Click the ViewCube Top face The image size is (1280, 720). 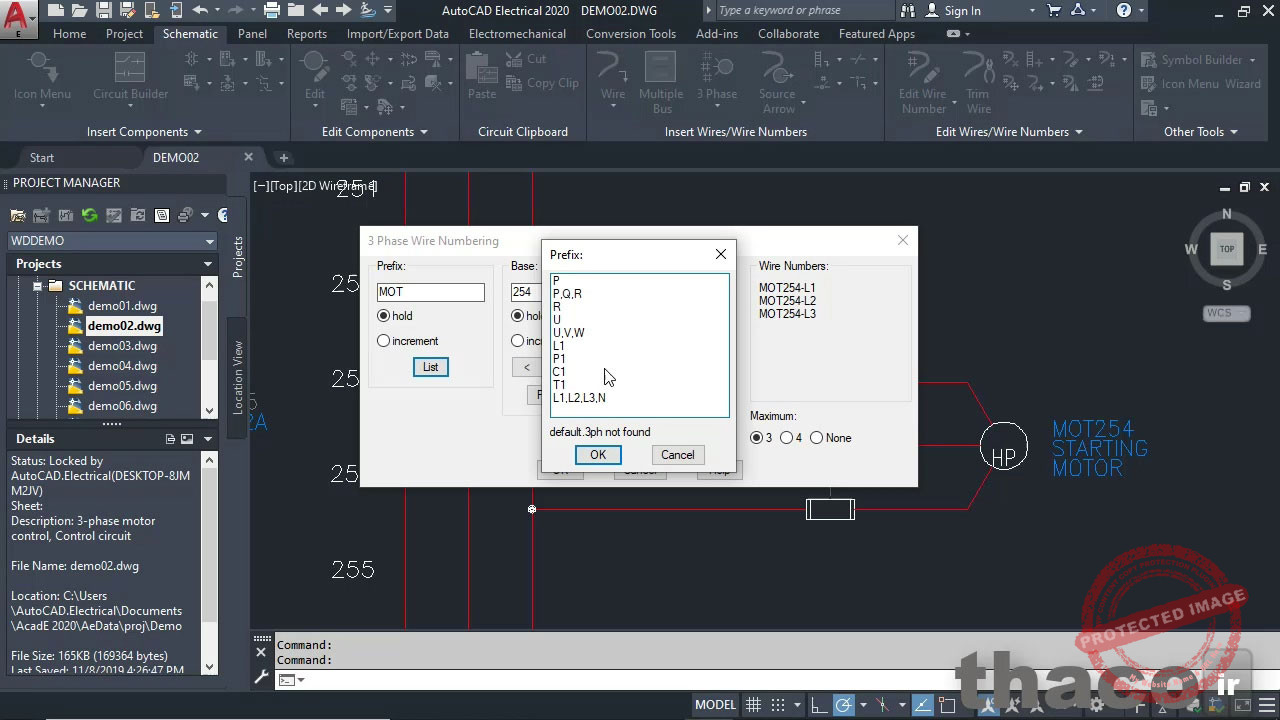[x=1226, y=249]
